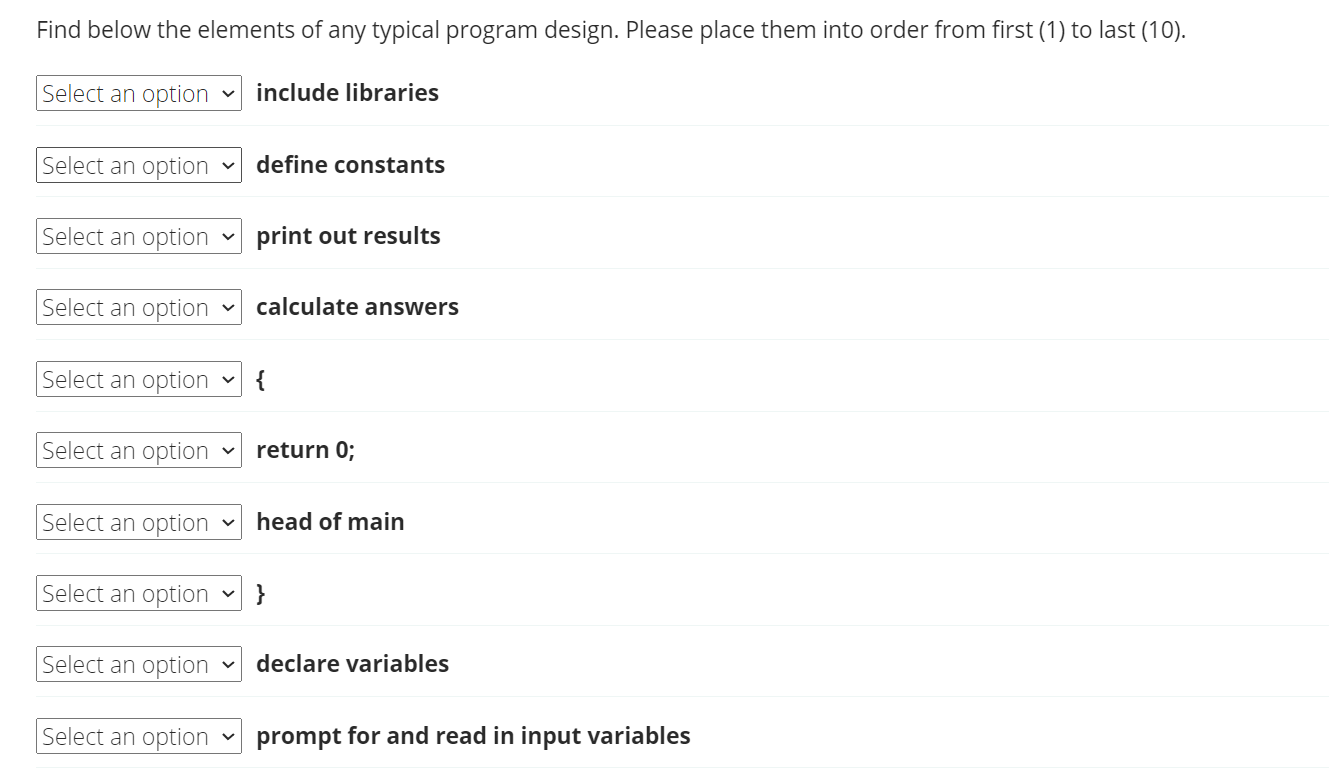Click the chevron on the "define constants" selector

point(228,164)
